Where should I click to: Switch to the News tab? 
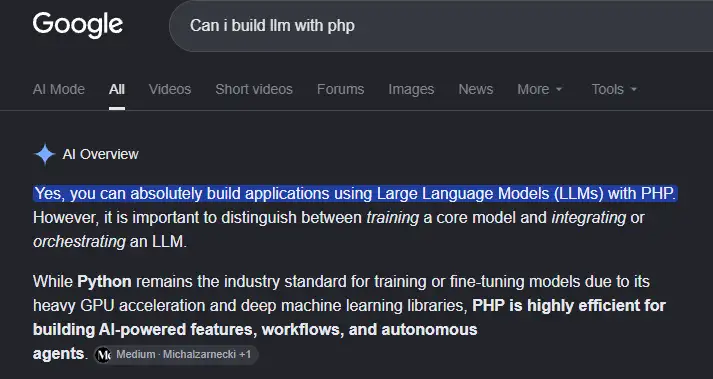click(476, 89)
